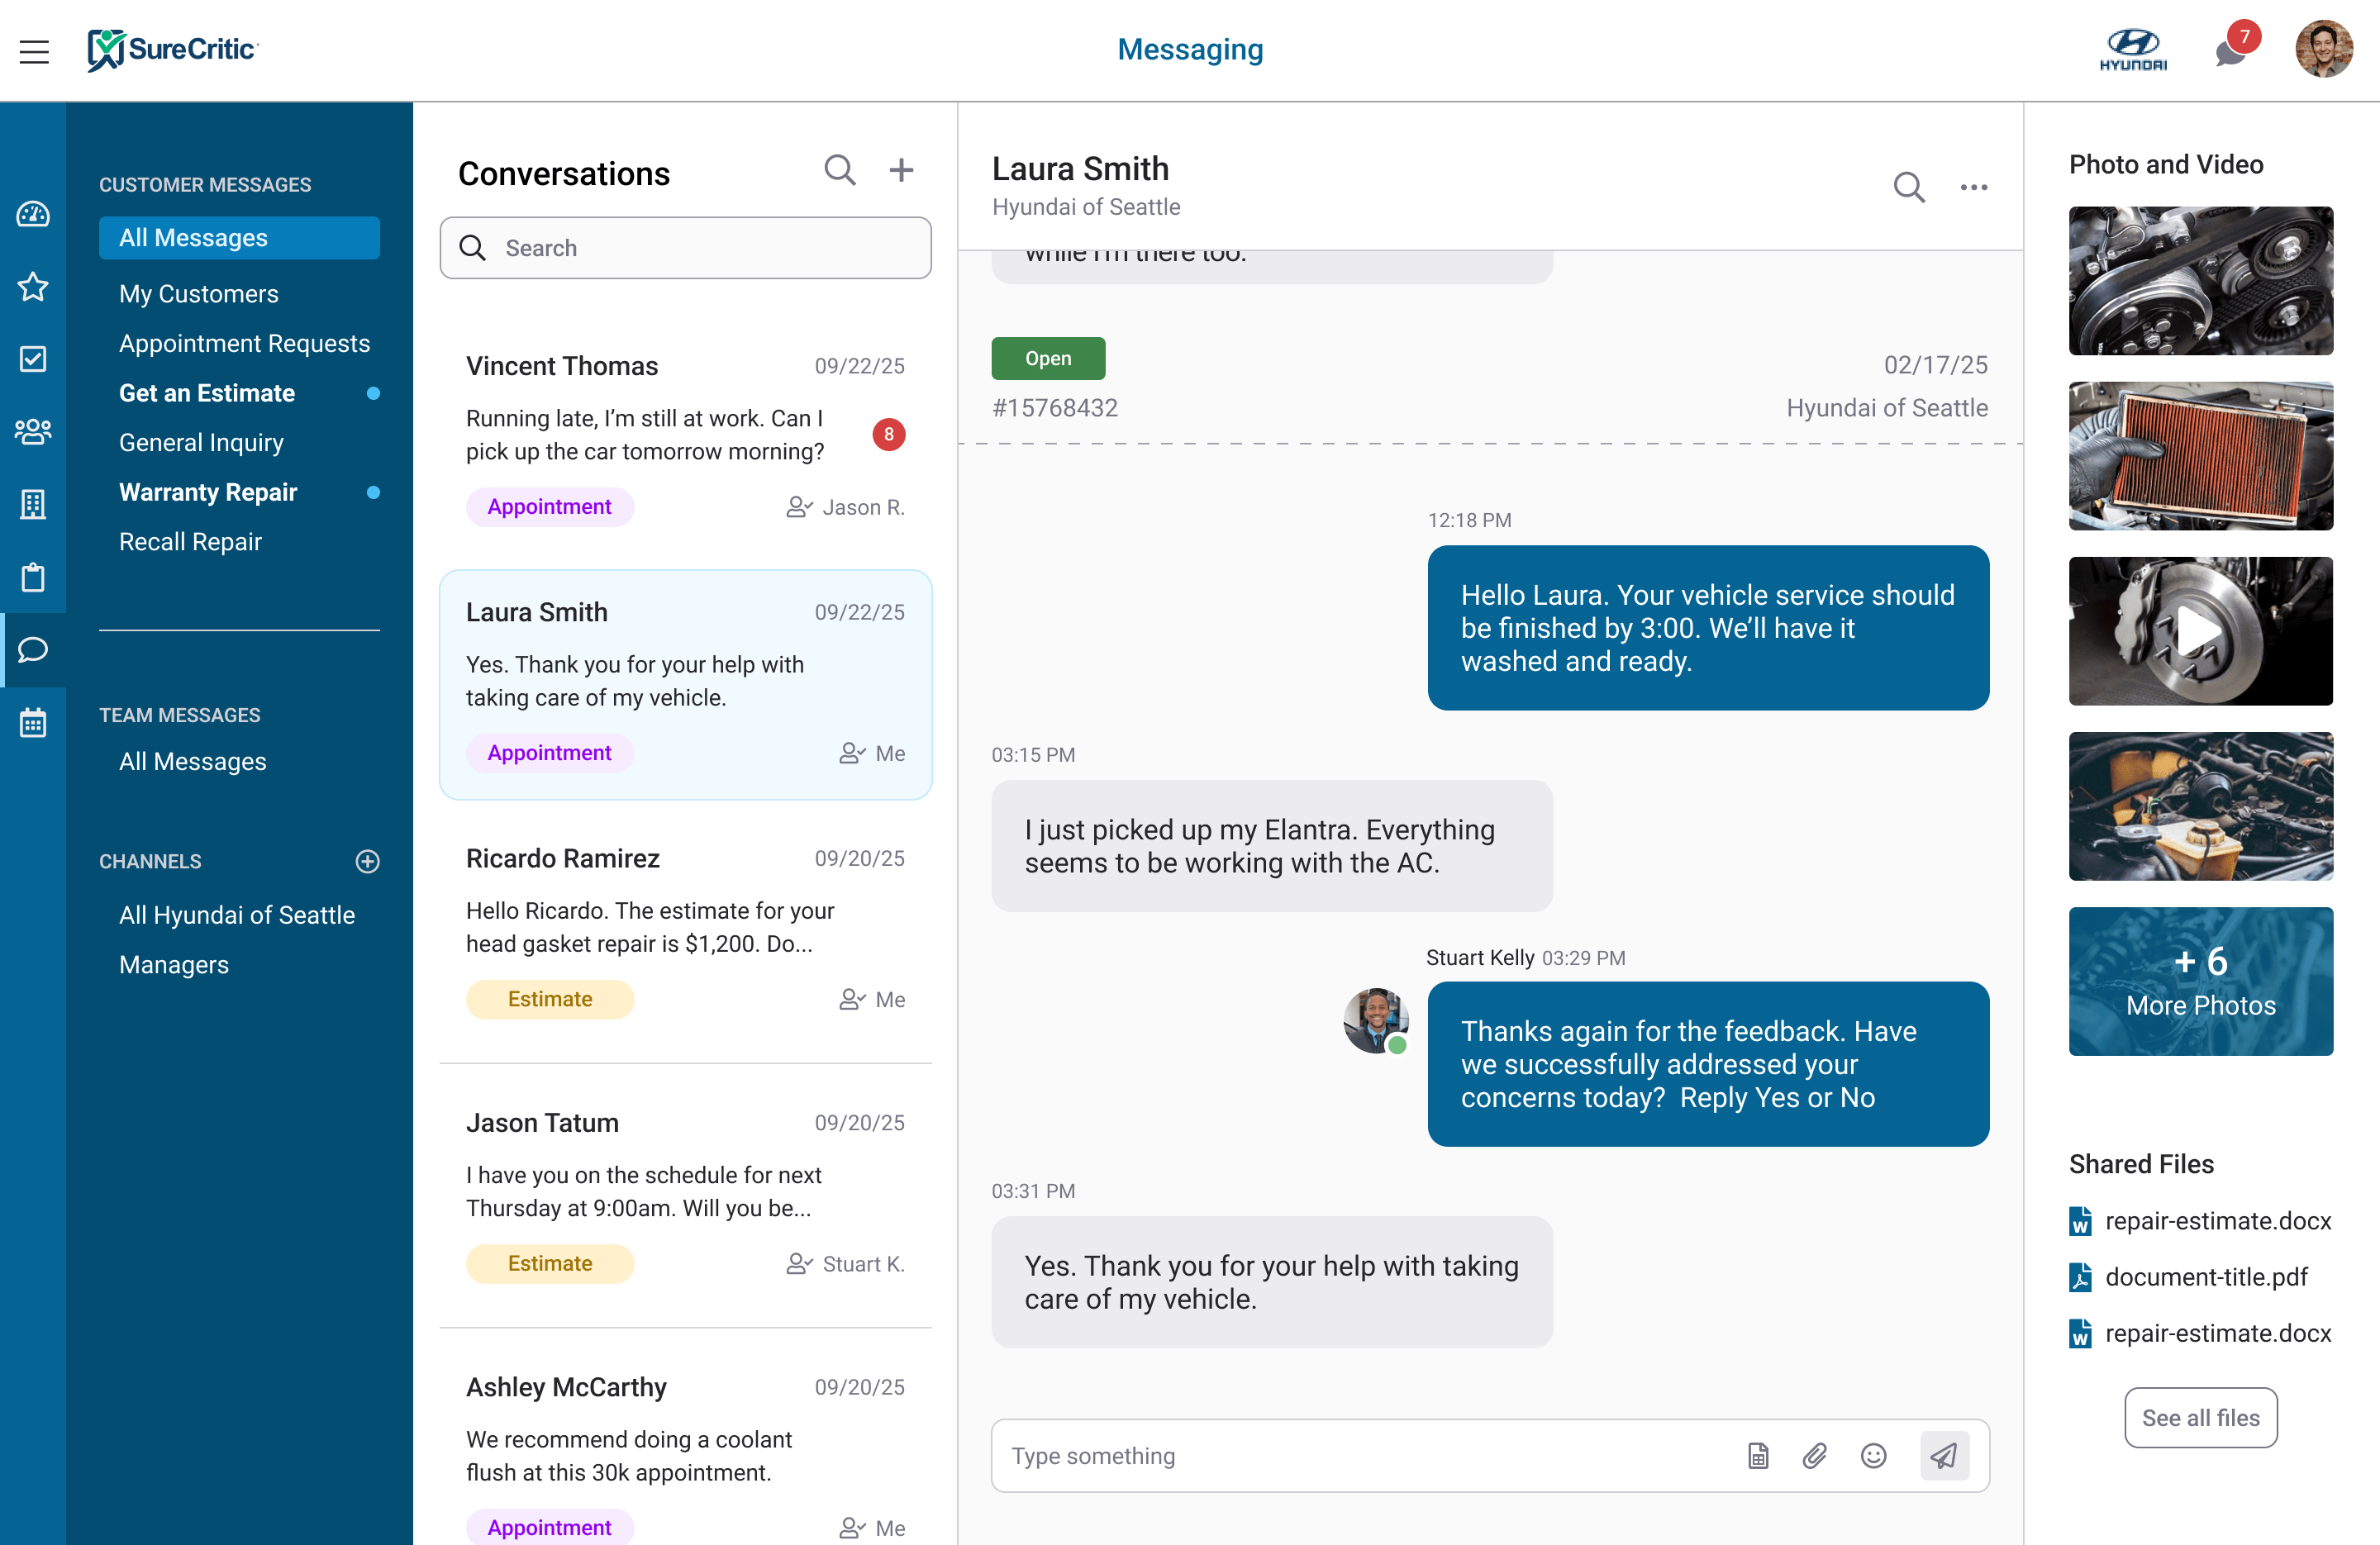Click the conversation Search input field
This screenshot has height=1545, width=2380.
(685, 247)
